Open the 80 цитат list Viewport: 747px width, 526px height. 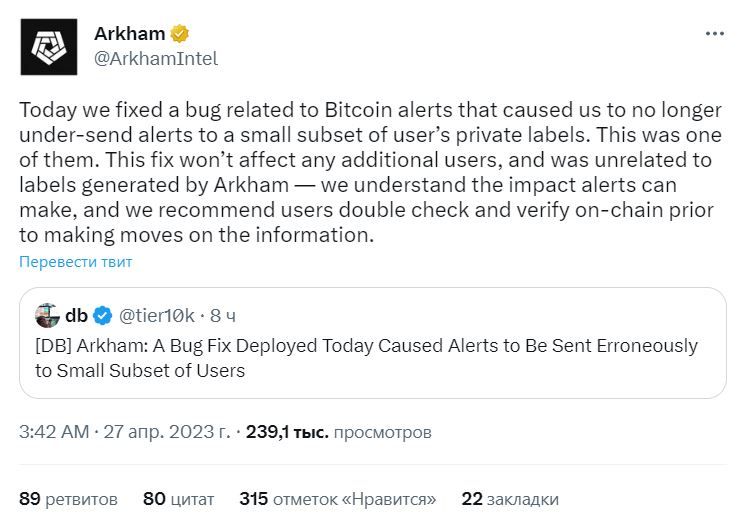tap(179, 499)
